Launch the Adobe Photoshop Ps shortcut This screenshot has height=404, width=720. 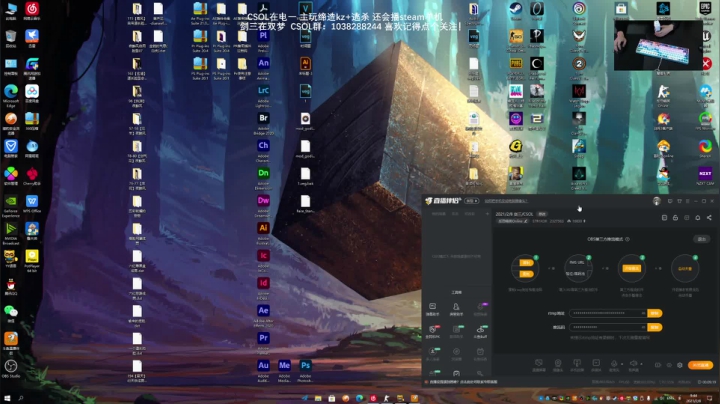coord(305,370)
